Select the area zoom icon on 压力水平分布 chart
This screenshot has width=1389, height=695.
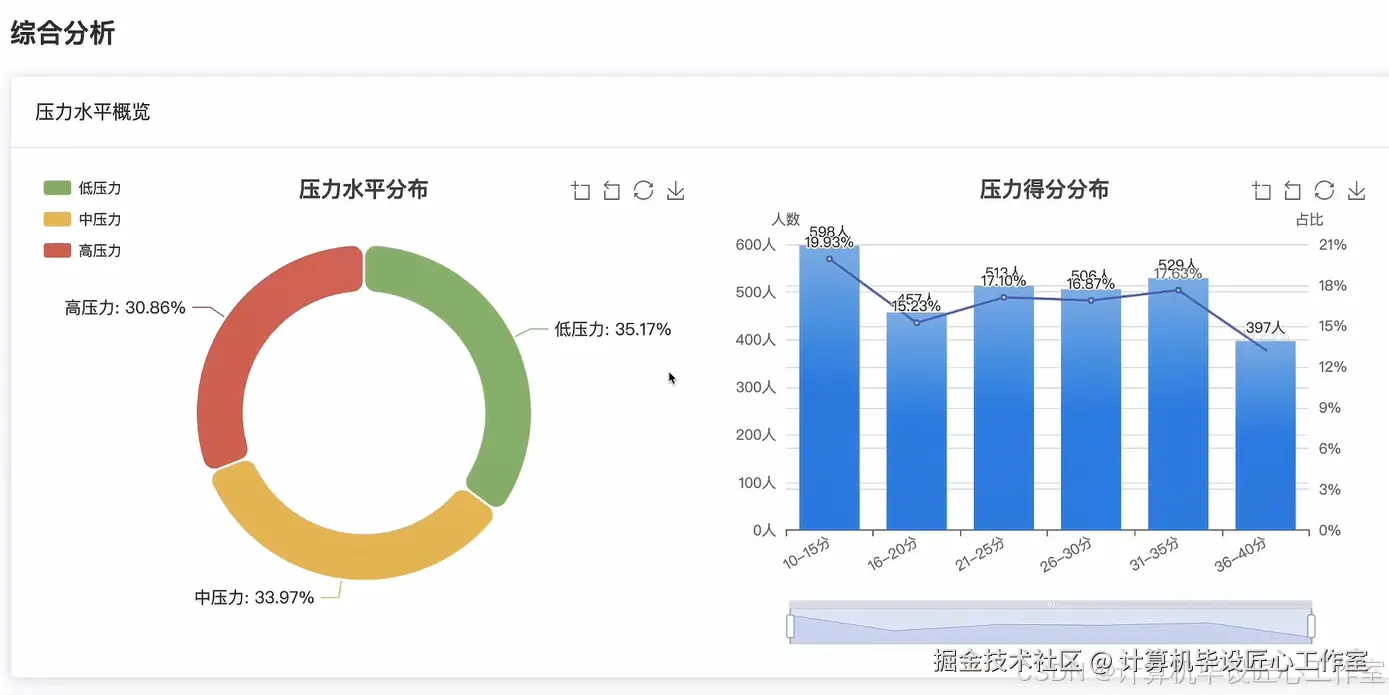[580, 190]
